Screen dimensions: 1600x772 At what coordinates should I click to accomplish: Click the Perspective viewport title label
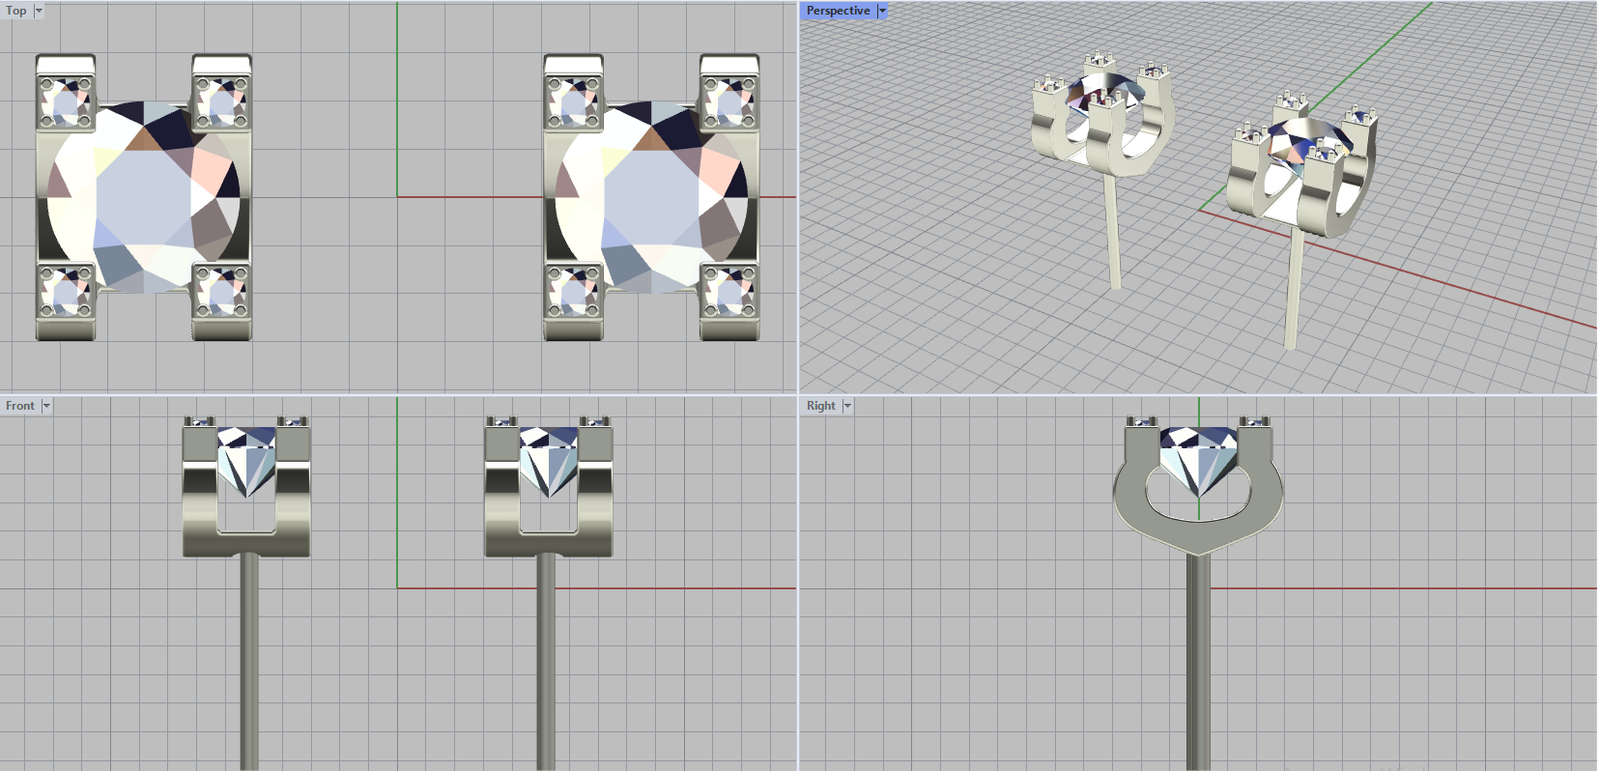(837, 11)
